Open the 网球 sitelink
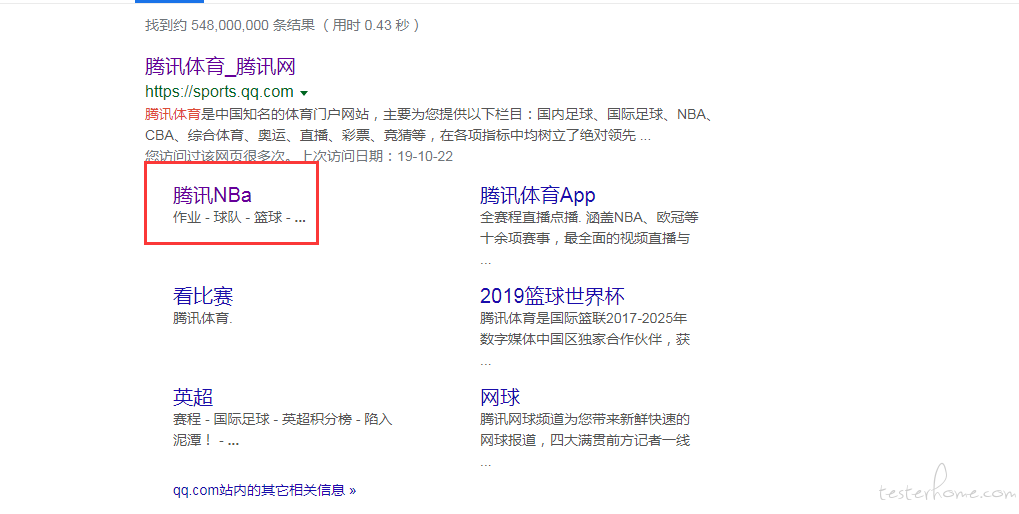This screenshot has height=514, width=1019. point(500,397)
